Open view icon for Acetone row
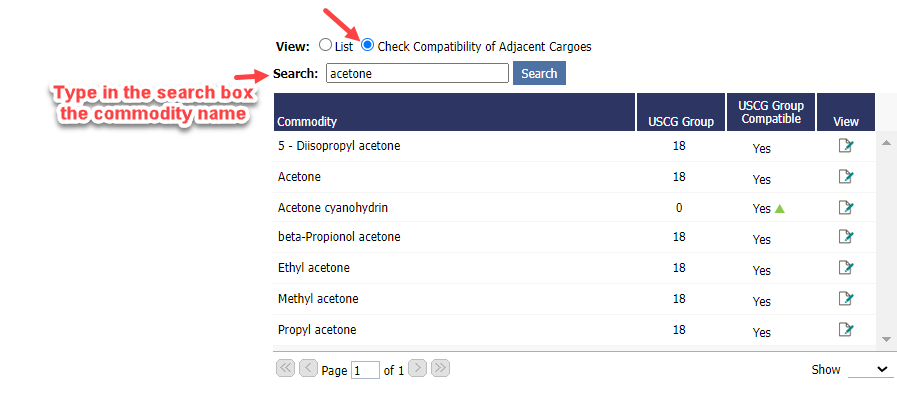The height and width of the screenshot is (396, 897). (x=846, y=176)
